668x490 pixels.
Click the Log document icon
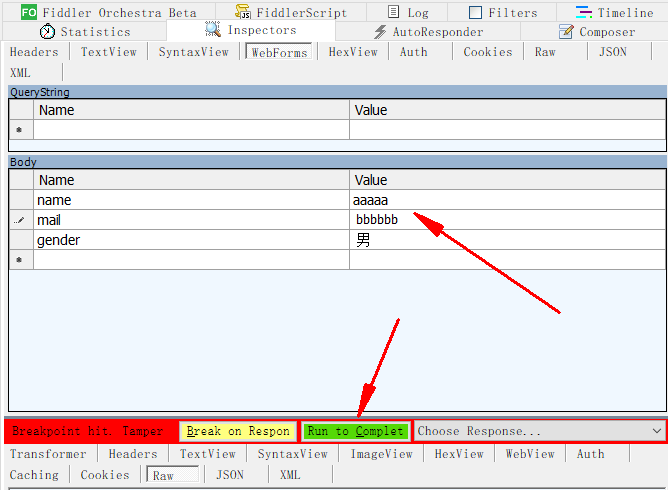point(394,12)
